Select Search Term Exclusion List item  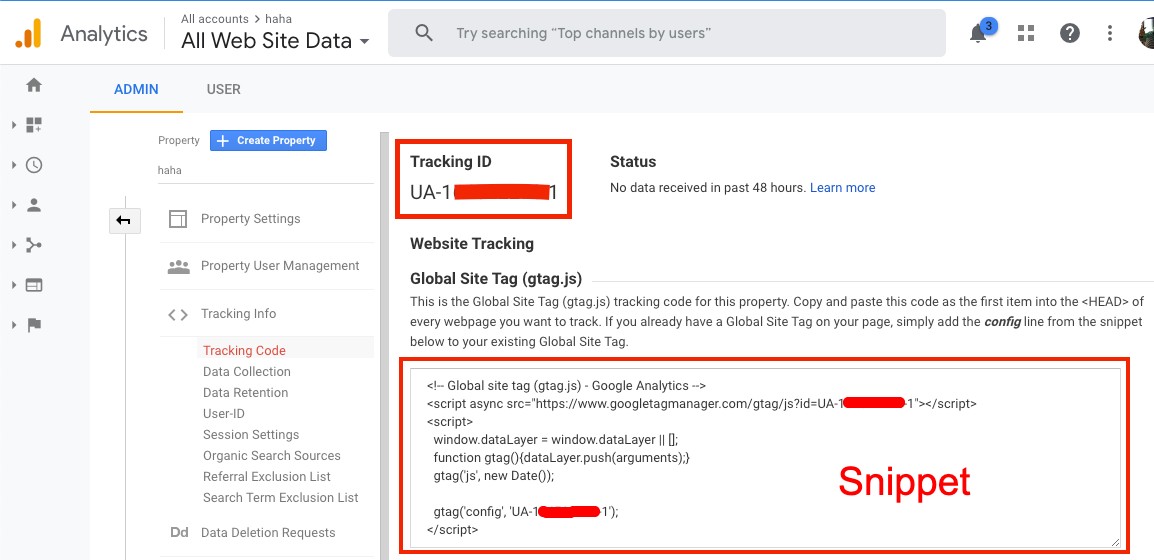(x=280, y=497)
